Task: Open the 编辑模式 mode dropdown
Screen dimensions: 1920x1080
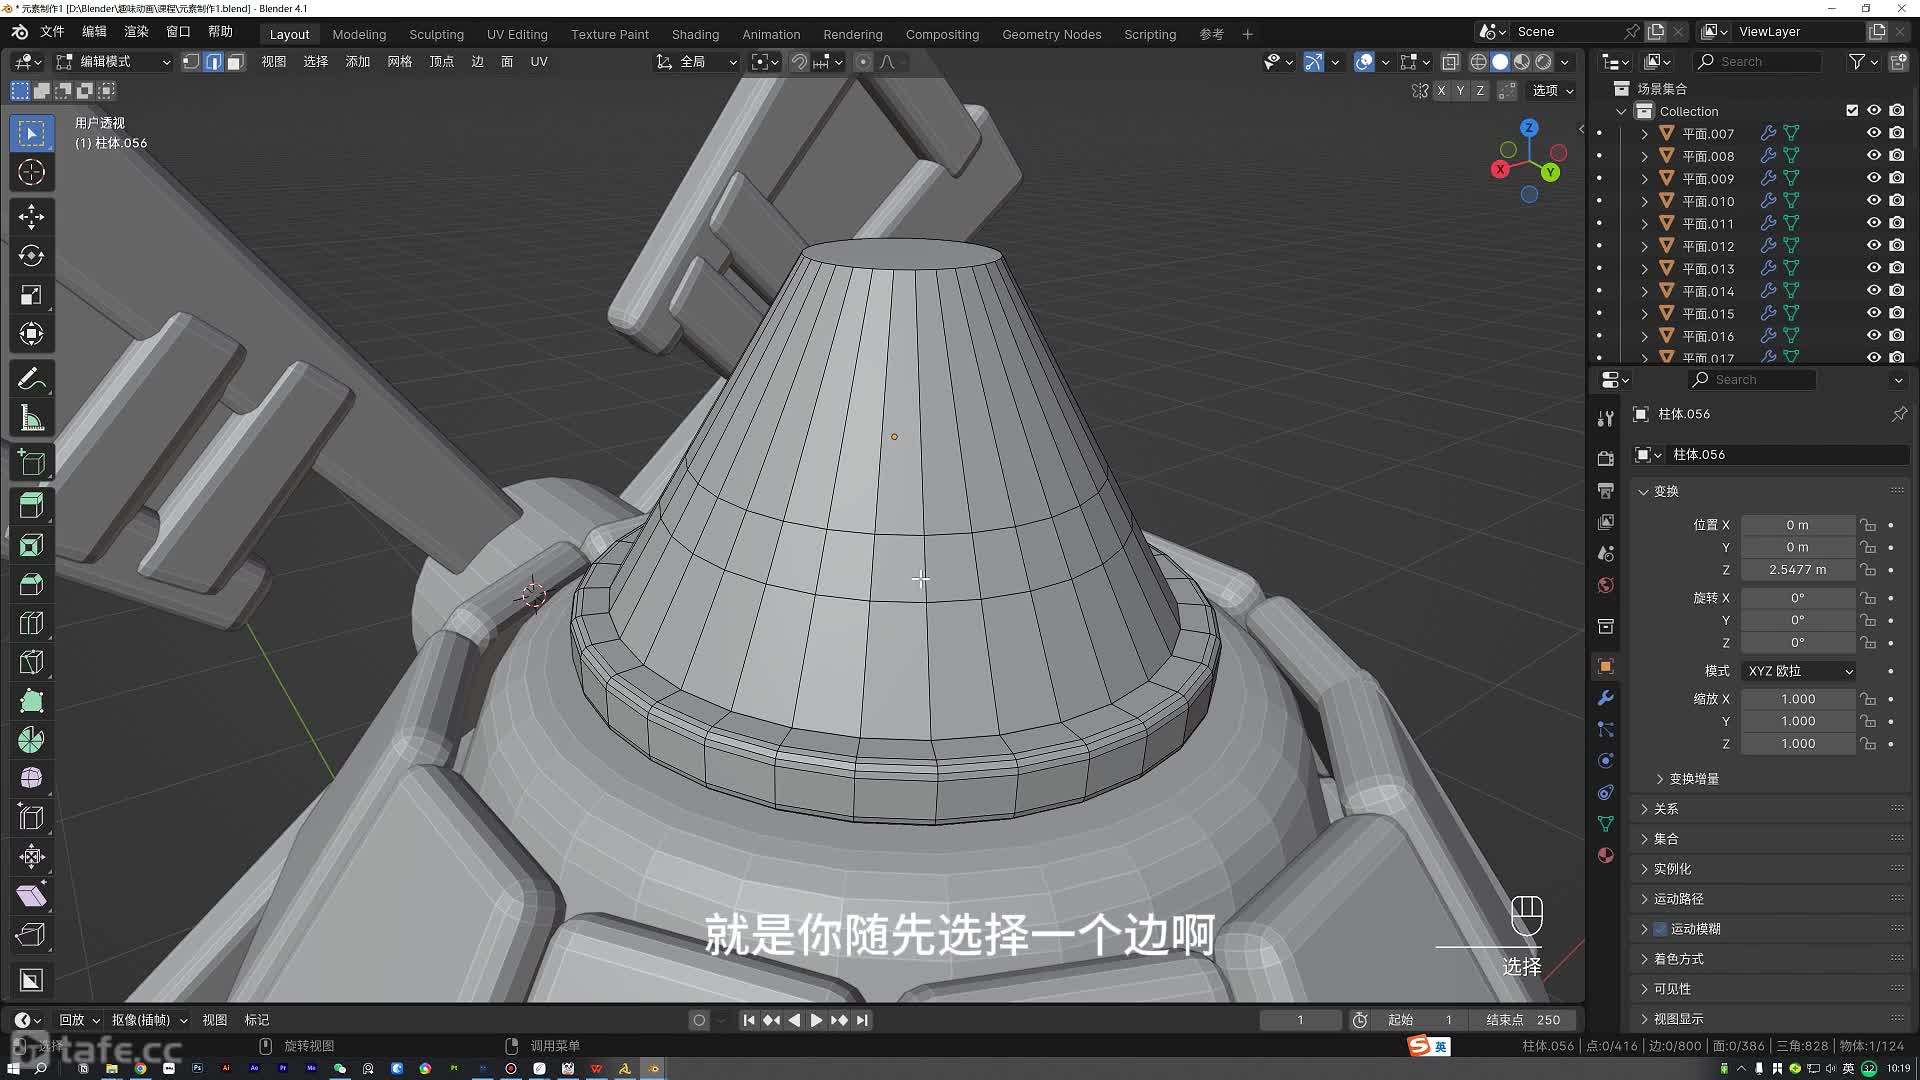Action: coord(113,62)
